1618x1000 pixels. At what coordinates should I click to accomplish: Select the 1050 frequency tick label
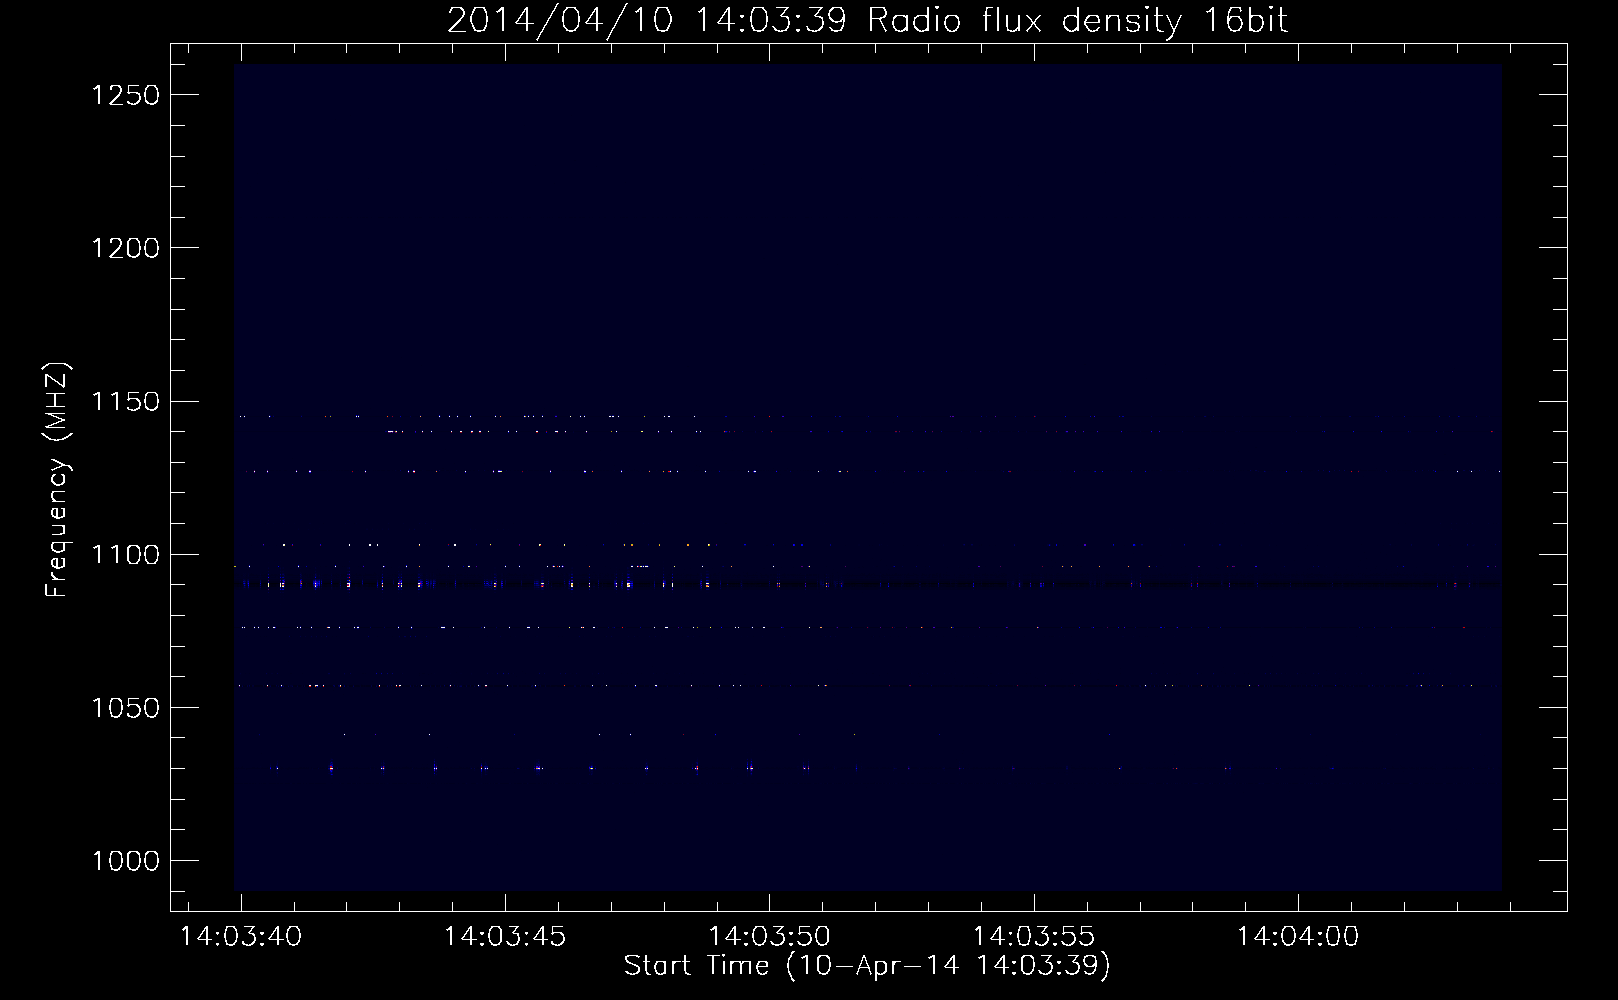[126, 708]
